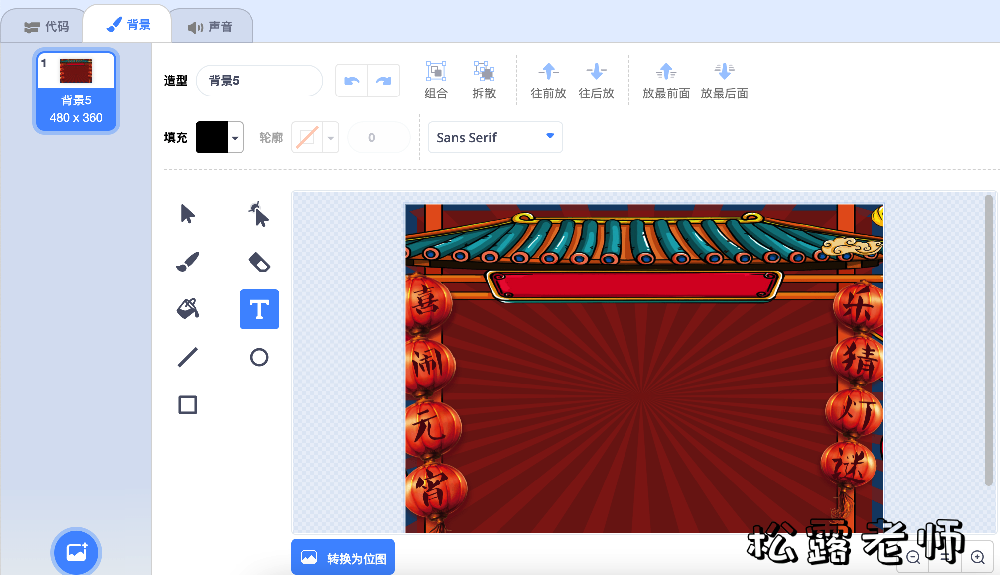
Task: Open the Sans Serif font dropdown
Action: coord(495,137)
